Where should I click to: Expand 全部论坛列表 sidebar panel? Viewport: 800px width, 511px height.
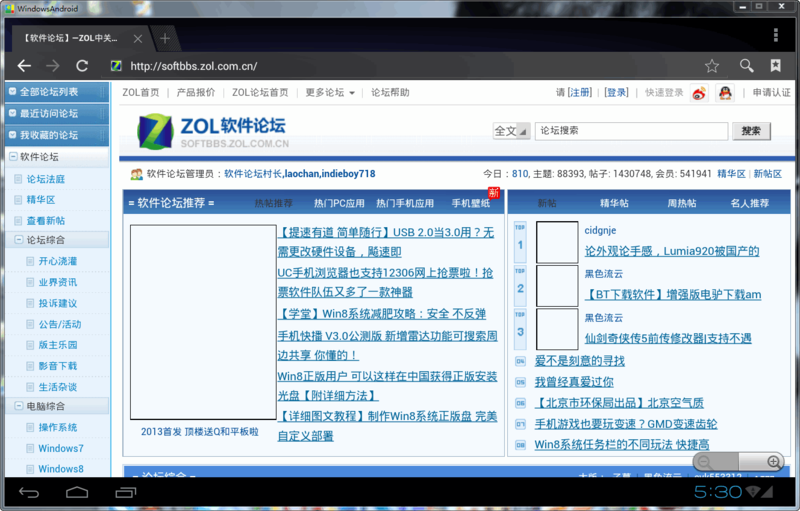(x=57, y=92)
